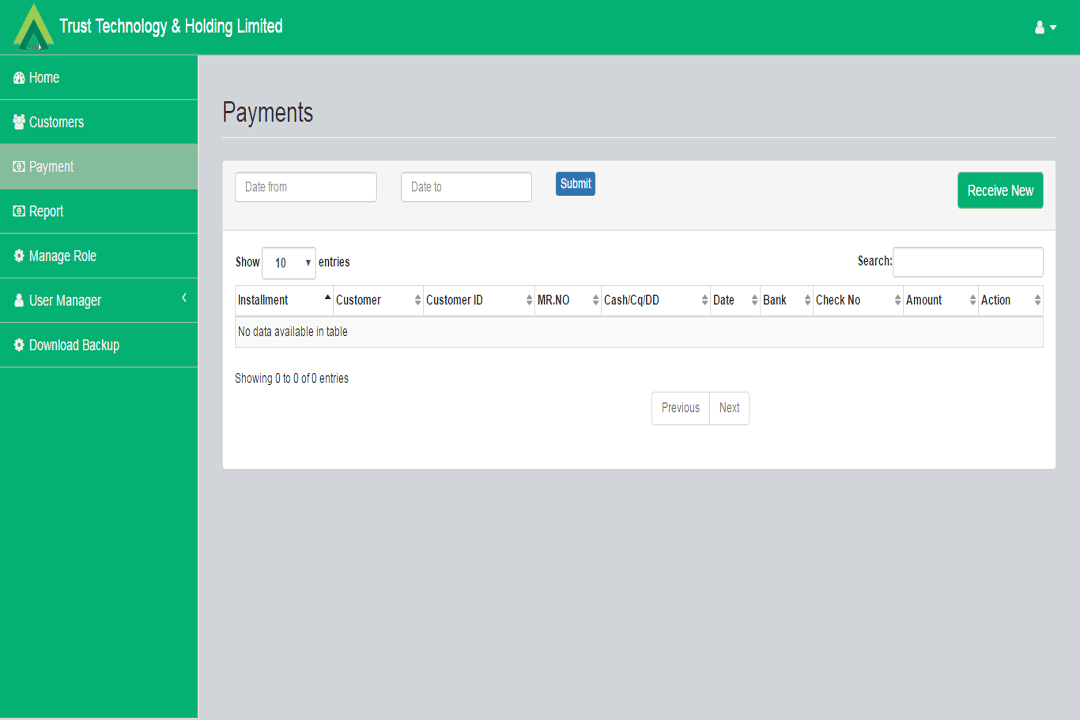Click the Manage Role gear icon
1080x720 pixels.
point(18,256)
